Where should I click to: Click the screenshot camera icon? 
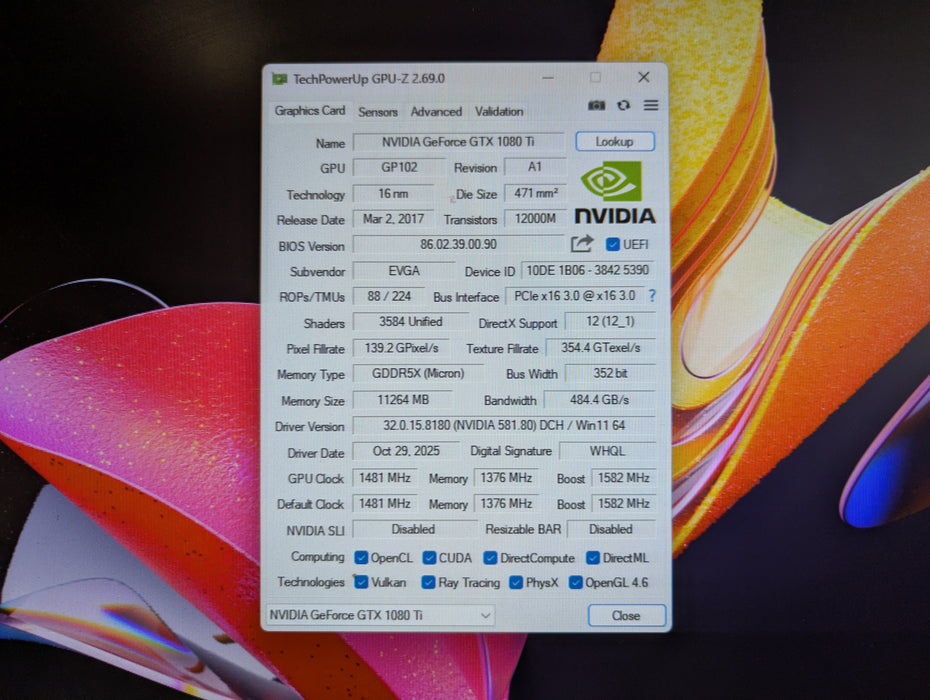596,105
